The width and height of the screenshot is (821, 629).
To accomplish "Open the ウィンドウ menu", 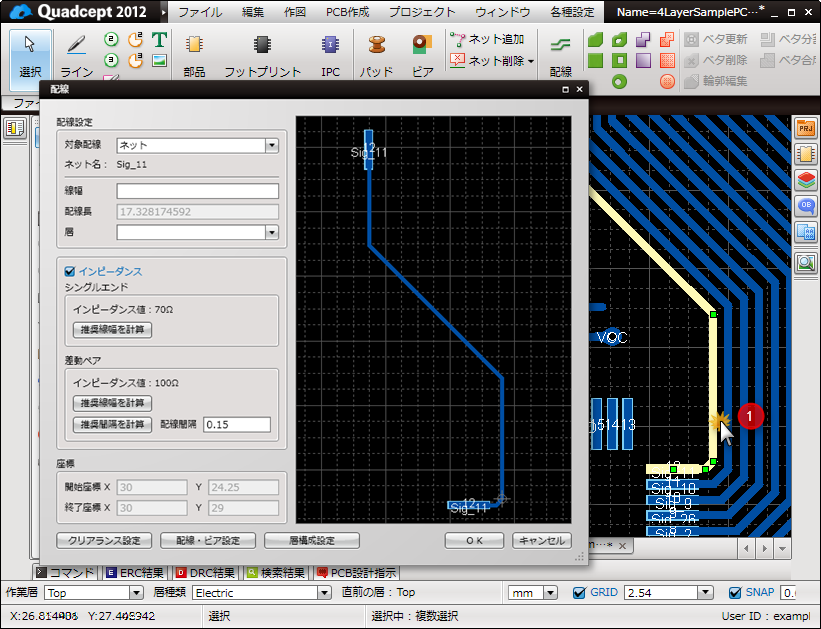I will pyautogui.click(x=502, y=12).
